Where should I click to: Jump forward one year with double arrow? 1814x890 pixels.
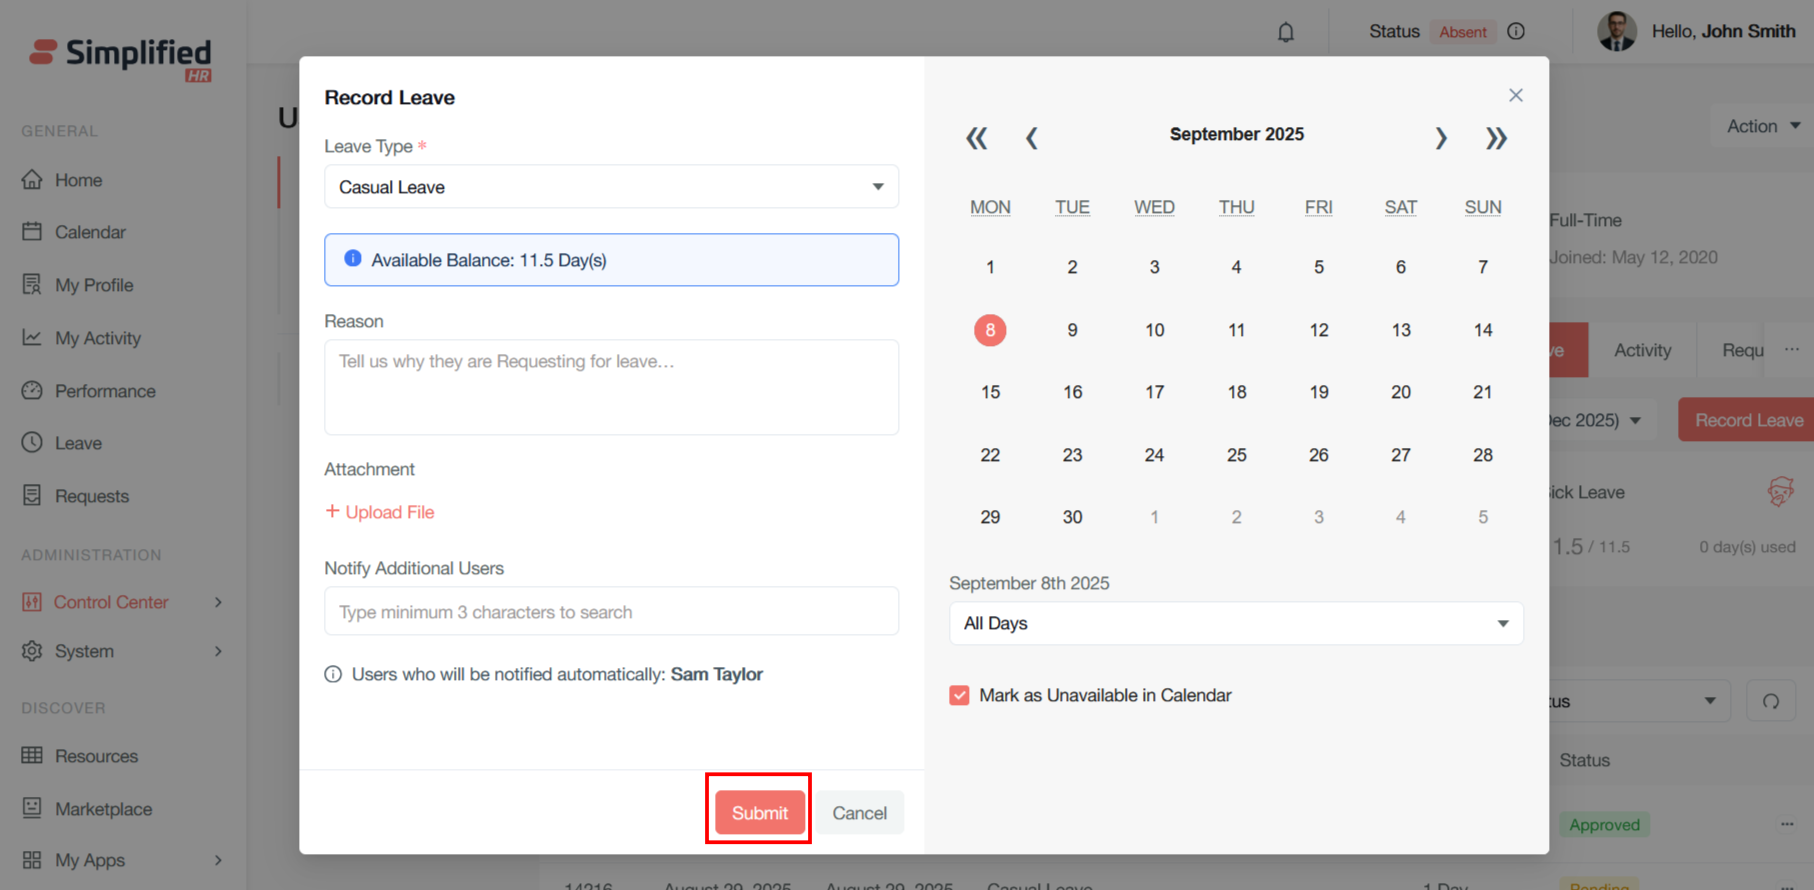coord(1495,138)
